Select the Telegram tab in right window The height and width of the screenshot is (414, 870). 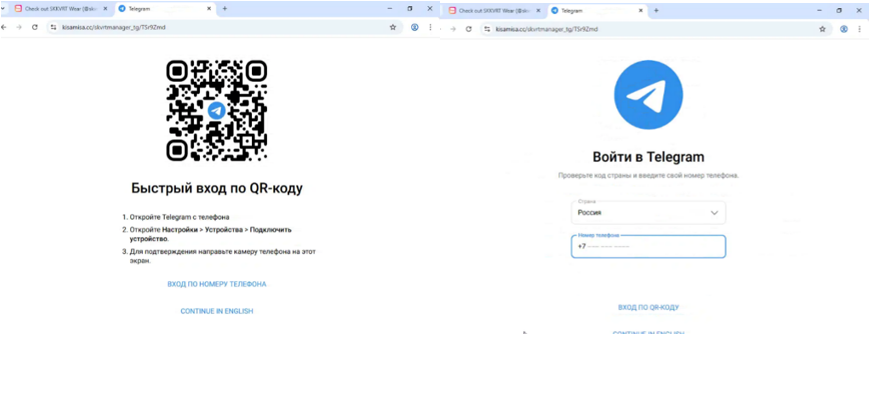pyautogui.click(x=597, y=11)
